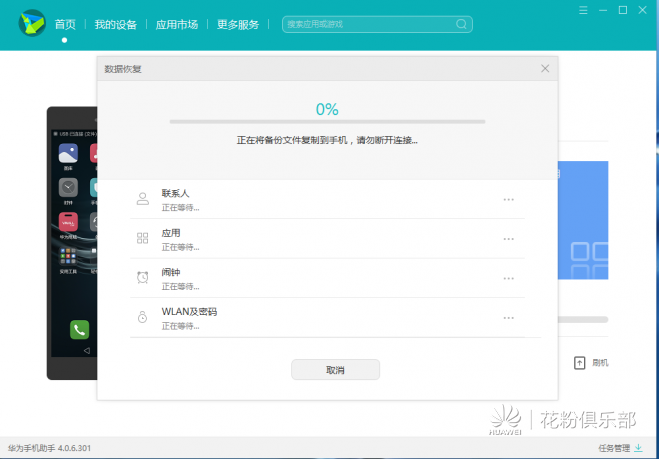
Task: Open the 我的设备 tab
Action: (116, 24)
